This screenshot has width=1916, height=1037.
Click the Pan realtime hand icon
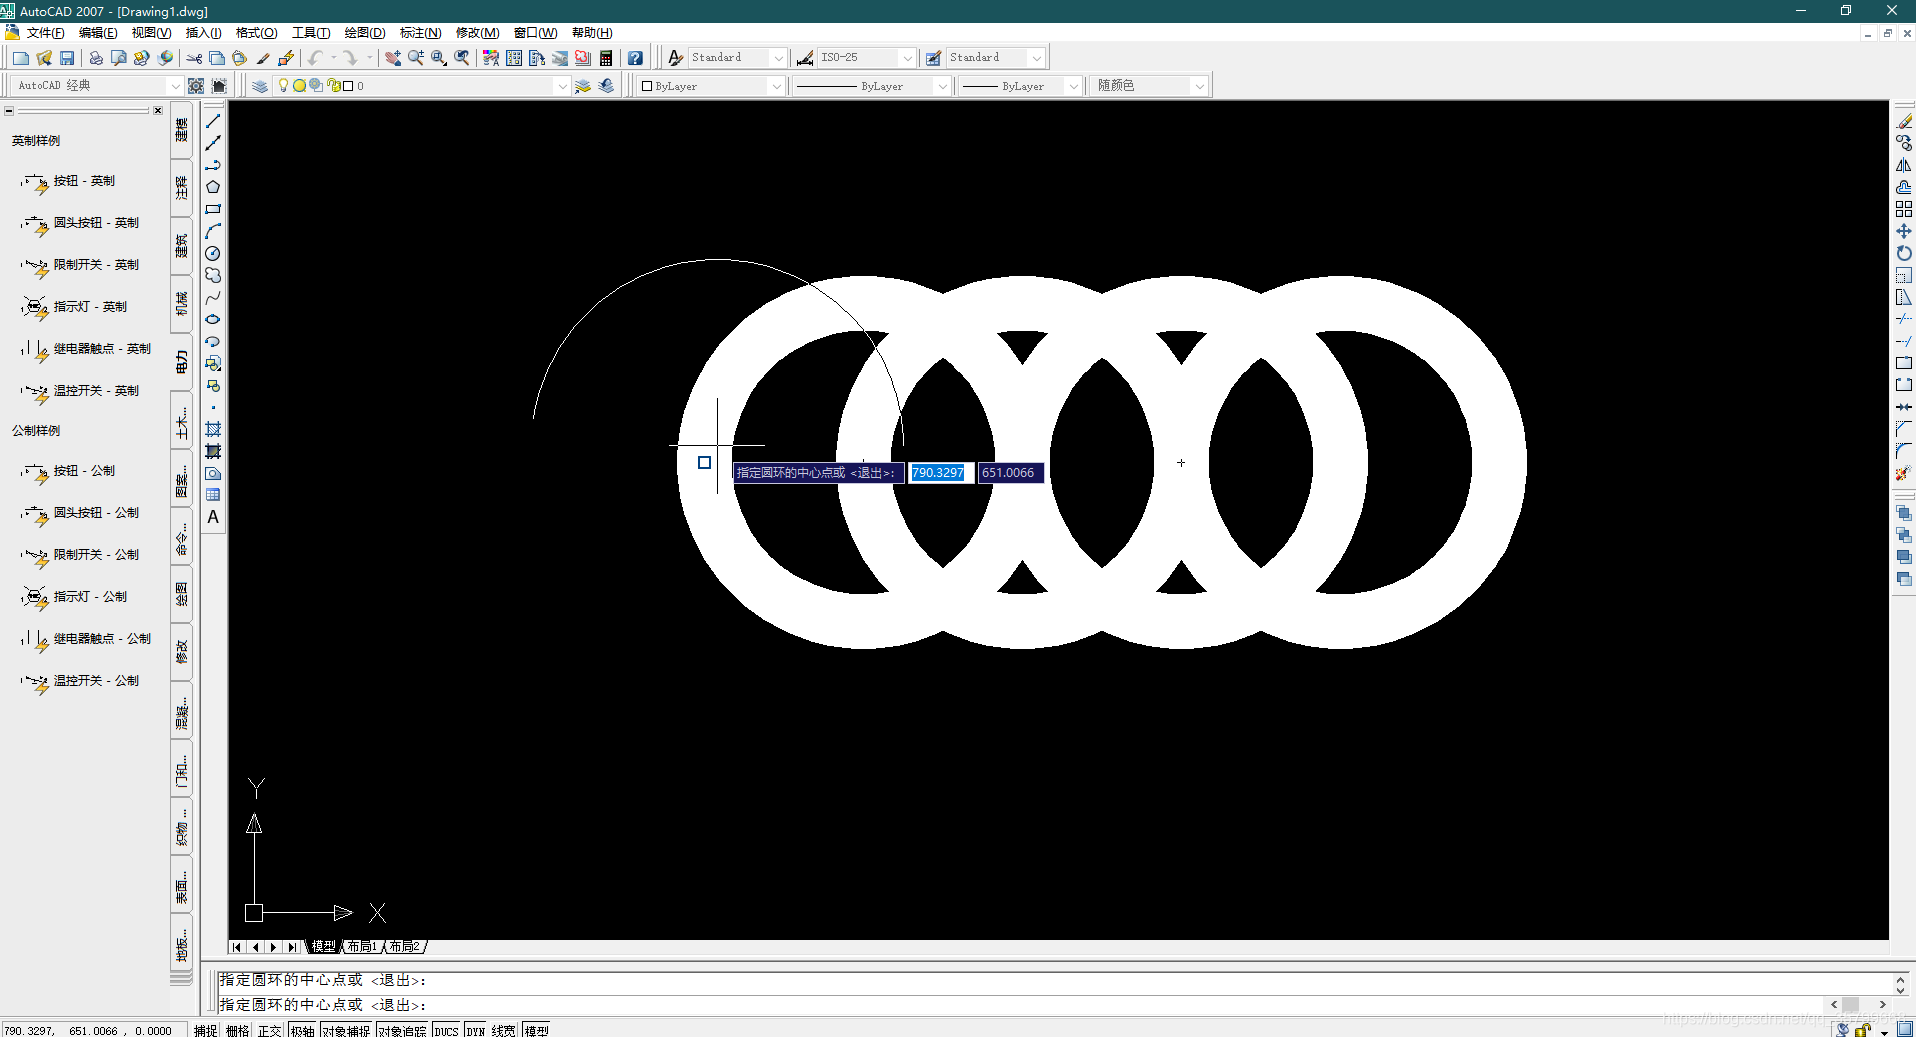393,58
